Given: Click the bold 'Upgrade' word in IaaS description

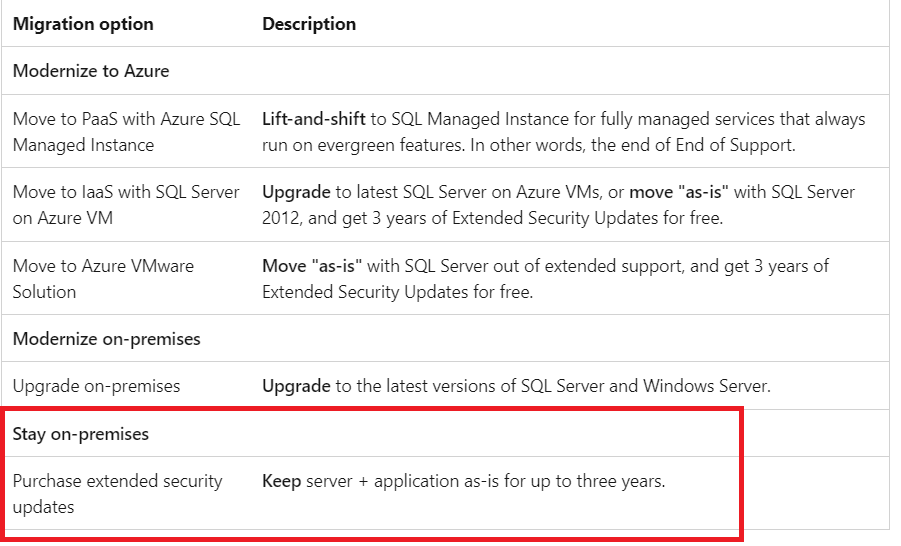Looking at the screenshot, I should pyautogui.click(x=296, y=192).
